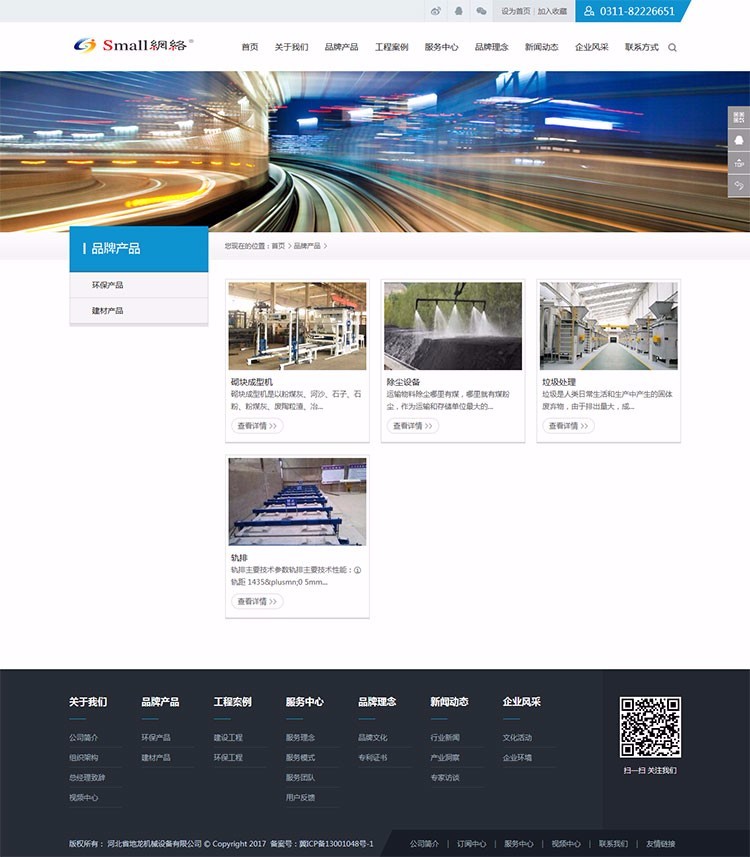This screenshot has width=750, height=857.
Task: Open footer link 专家访谈
Action: pyautogui.click(x=445, y=777)
